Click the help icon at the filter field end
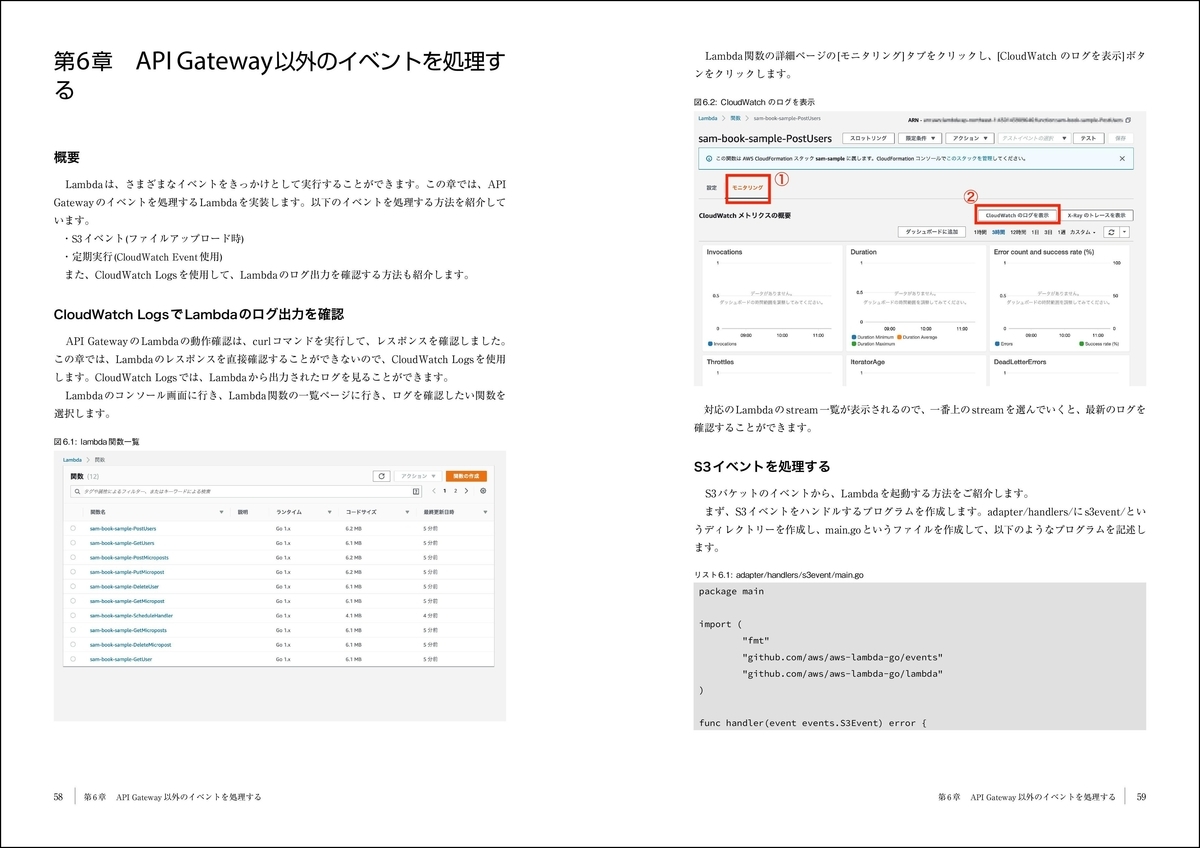Viewport: 1200px width, 848px height. pos(416,491)
